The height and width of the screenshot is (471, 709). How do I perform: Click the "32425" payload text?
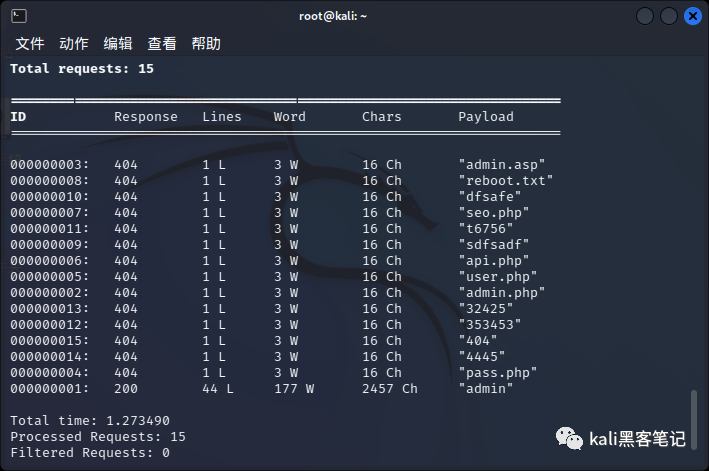click(486, 309)
